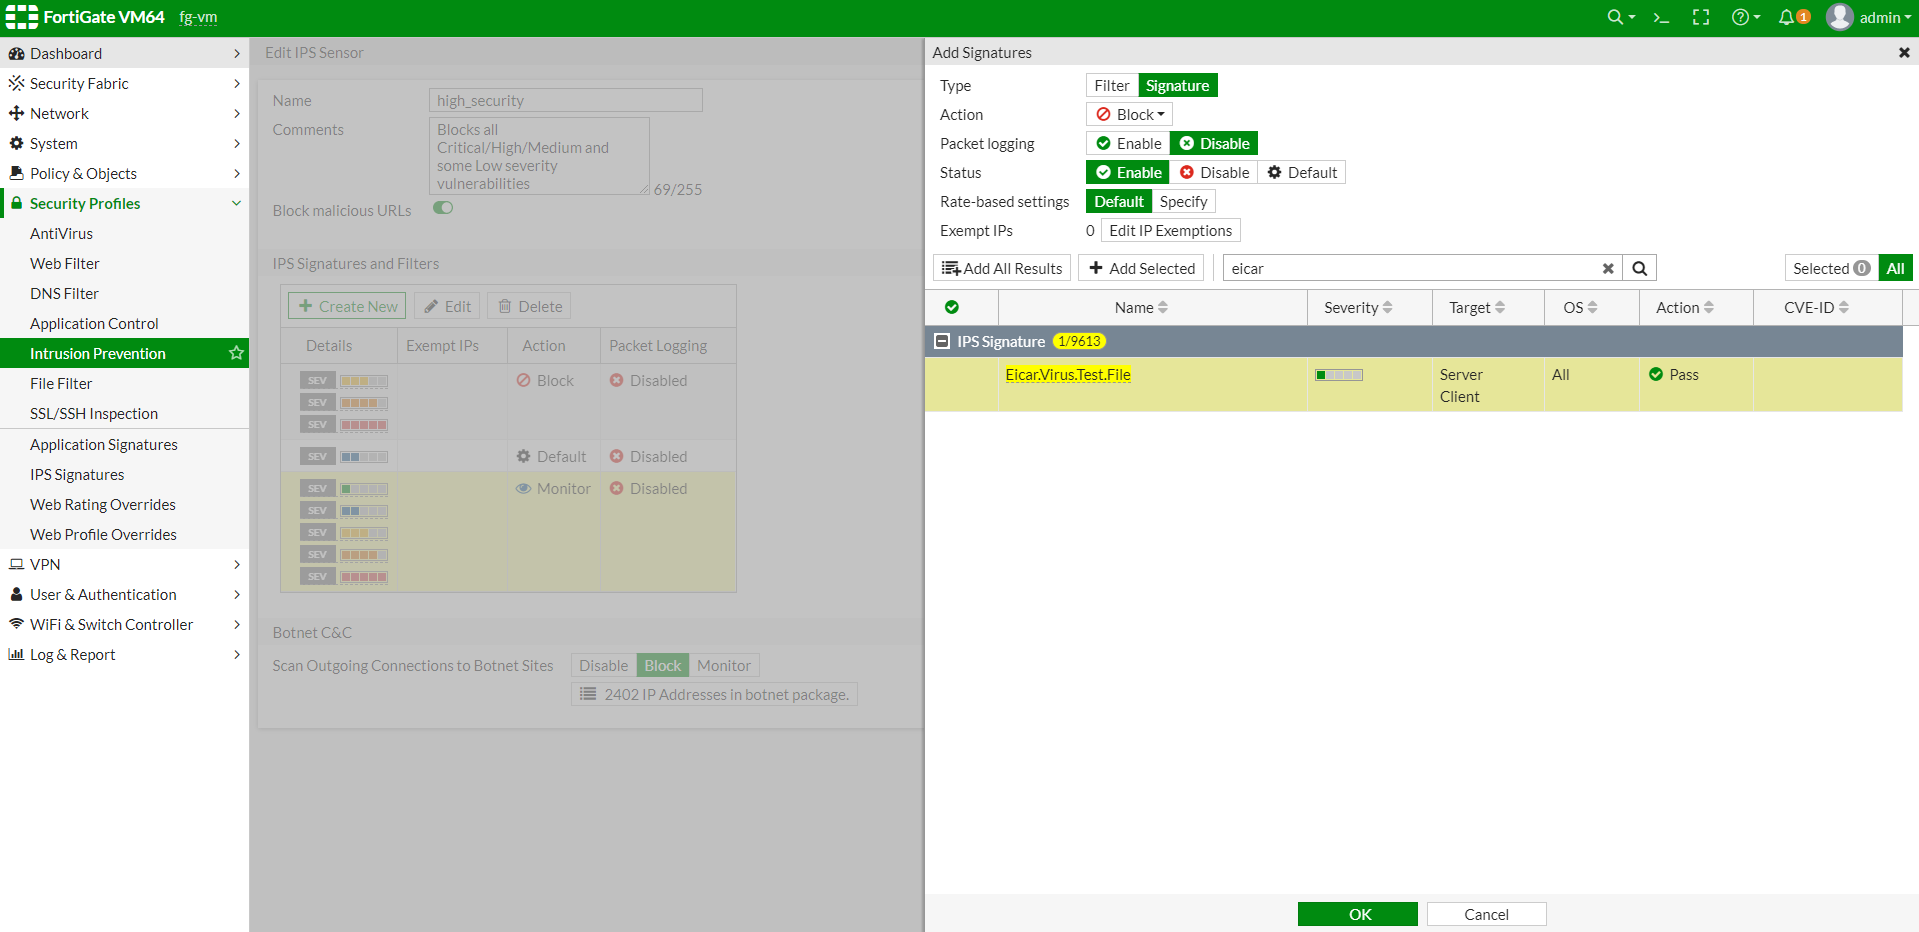Choose Default rate-based settings
Viewport: 1919px width, 932px height.
1118,201
